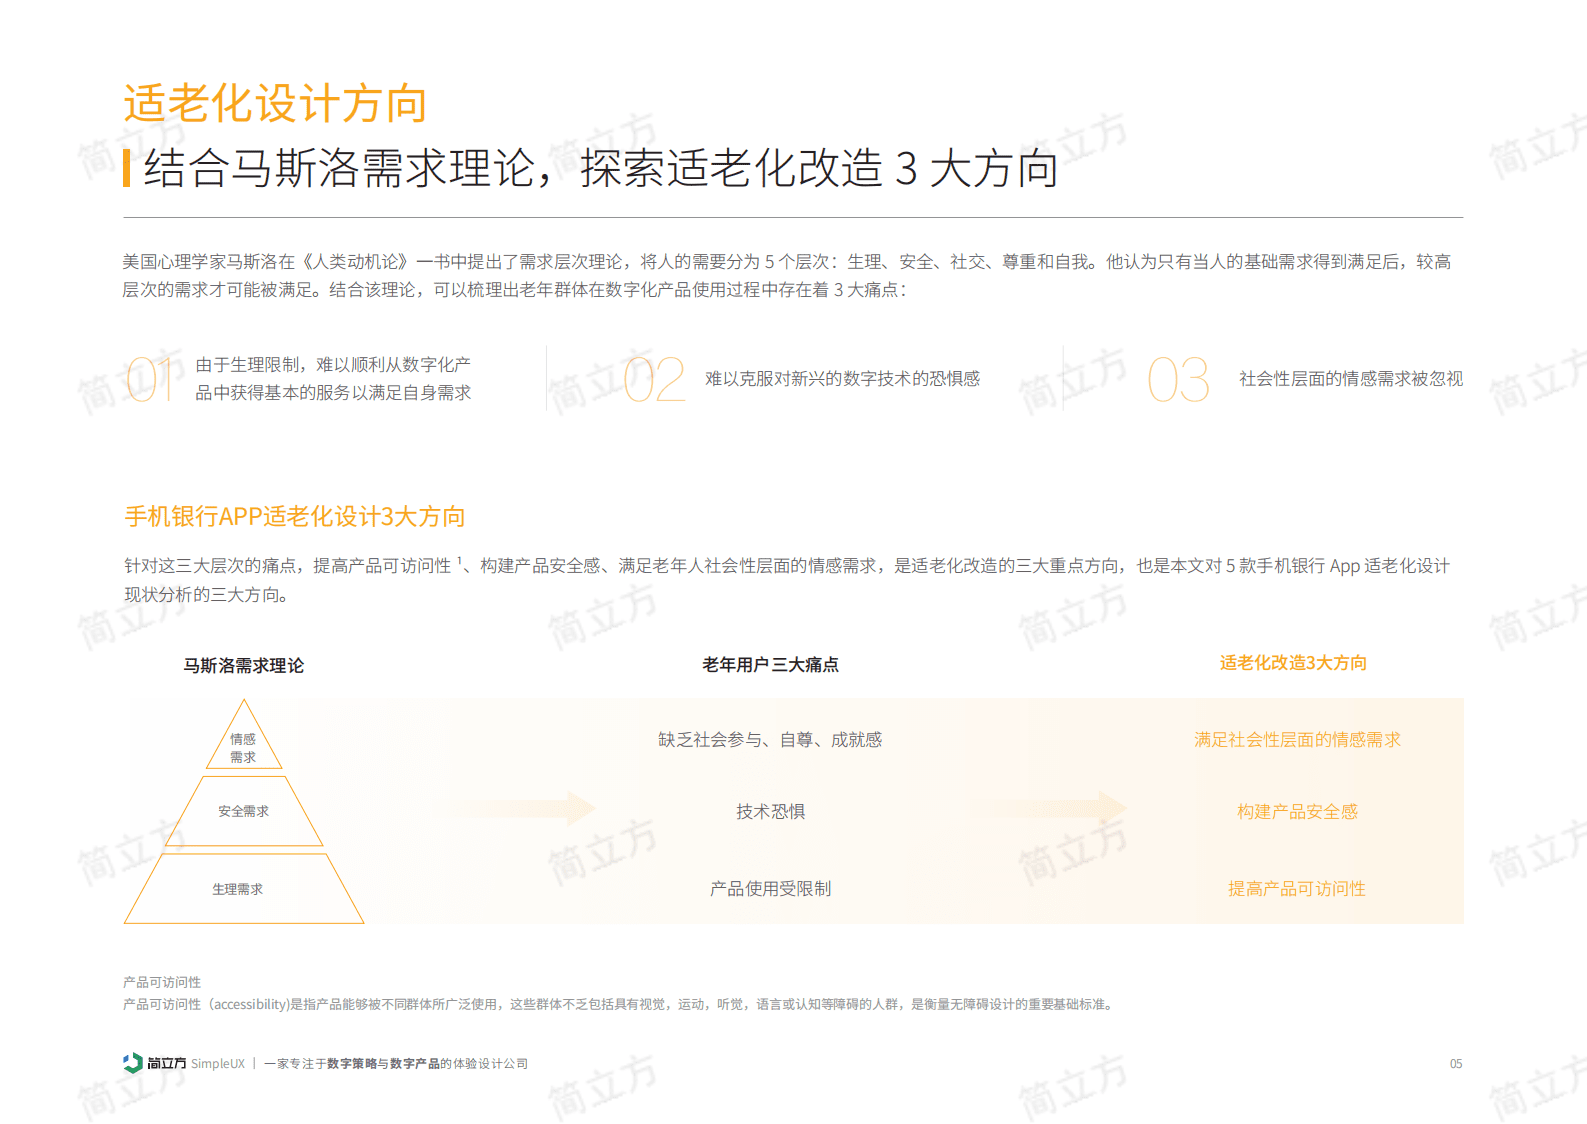The image size is (1587, 1124).
Task: Click the subheading 手机银行APP适老化设计3大方向
Action: [295, 517]
